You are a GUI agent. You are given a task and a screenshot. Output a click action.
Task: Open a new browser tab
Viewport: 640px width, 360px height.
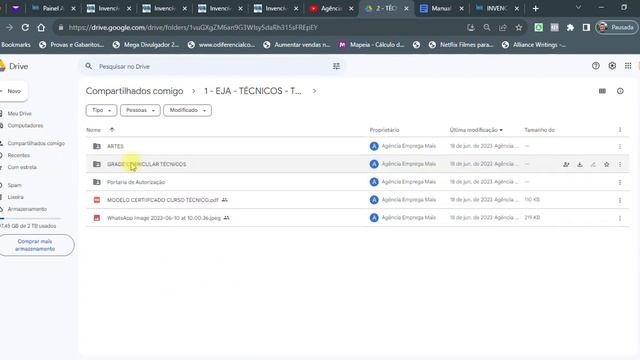(x=536, y=8)
